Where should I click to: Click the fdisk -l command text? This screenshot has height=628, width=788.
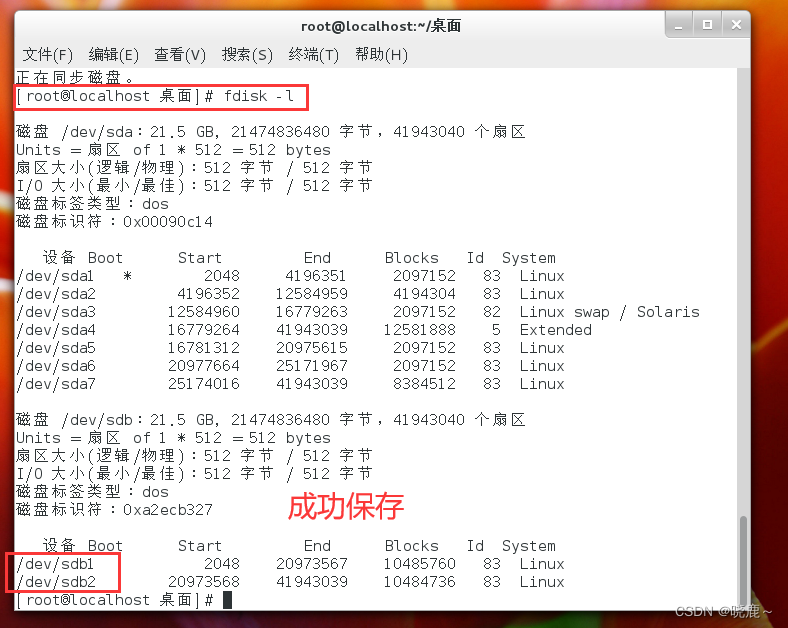click(x=259, y=96)
